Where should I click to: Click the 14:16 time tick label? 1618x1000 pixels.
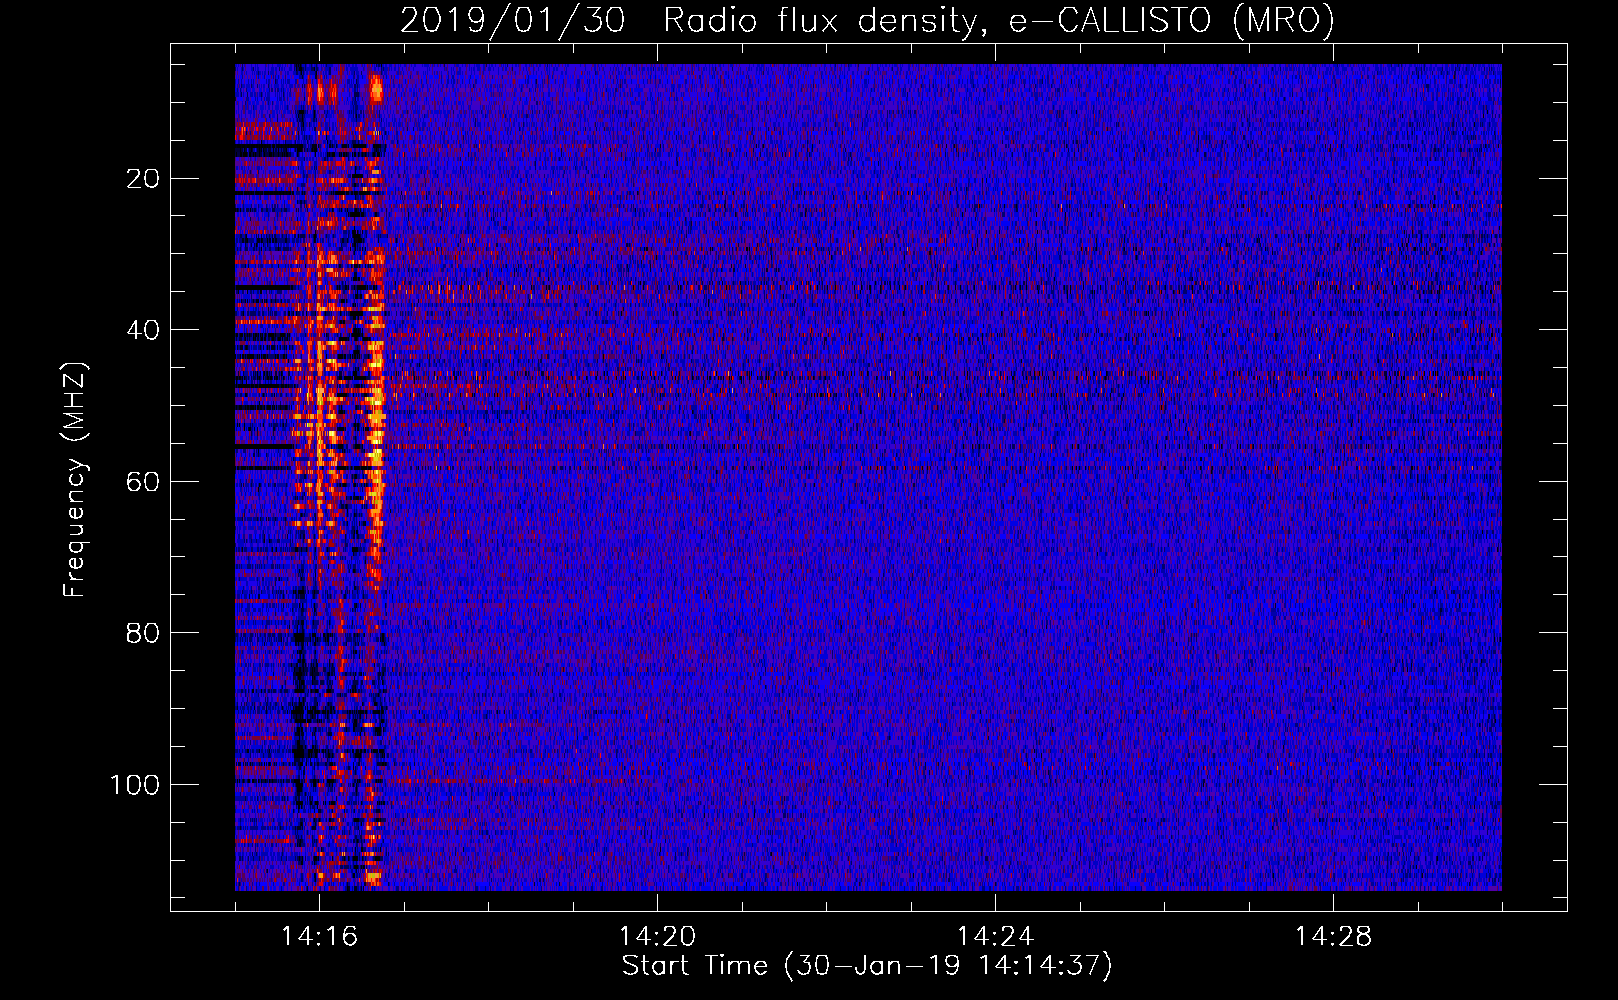[319, 937]
